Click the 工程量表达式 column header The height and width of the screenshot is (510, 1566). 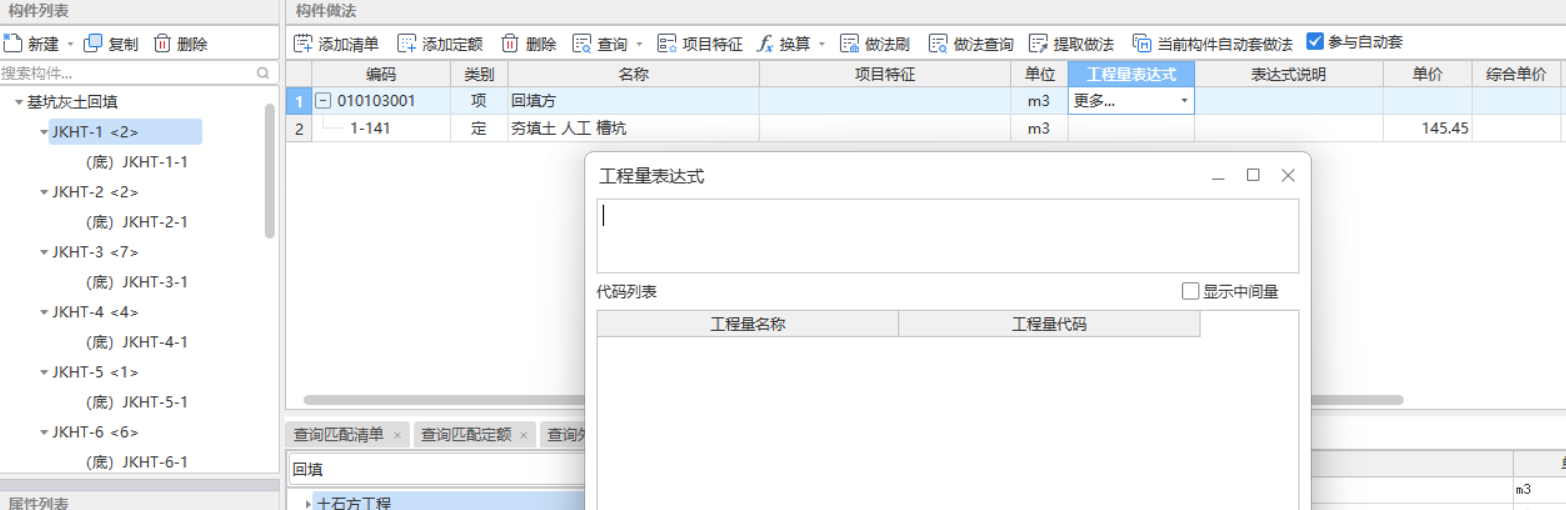click(x=1131, y=74)
